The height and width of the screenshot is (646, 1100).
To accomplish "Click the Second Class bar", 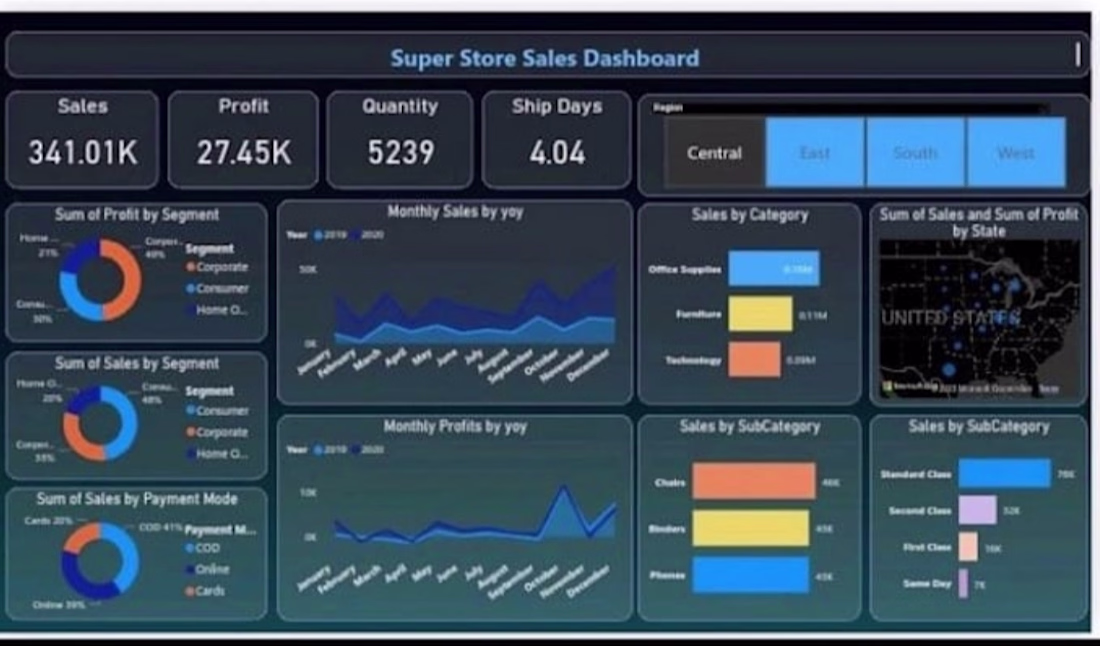I will 977,510.
